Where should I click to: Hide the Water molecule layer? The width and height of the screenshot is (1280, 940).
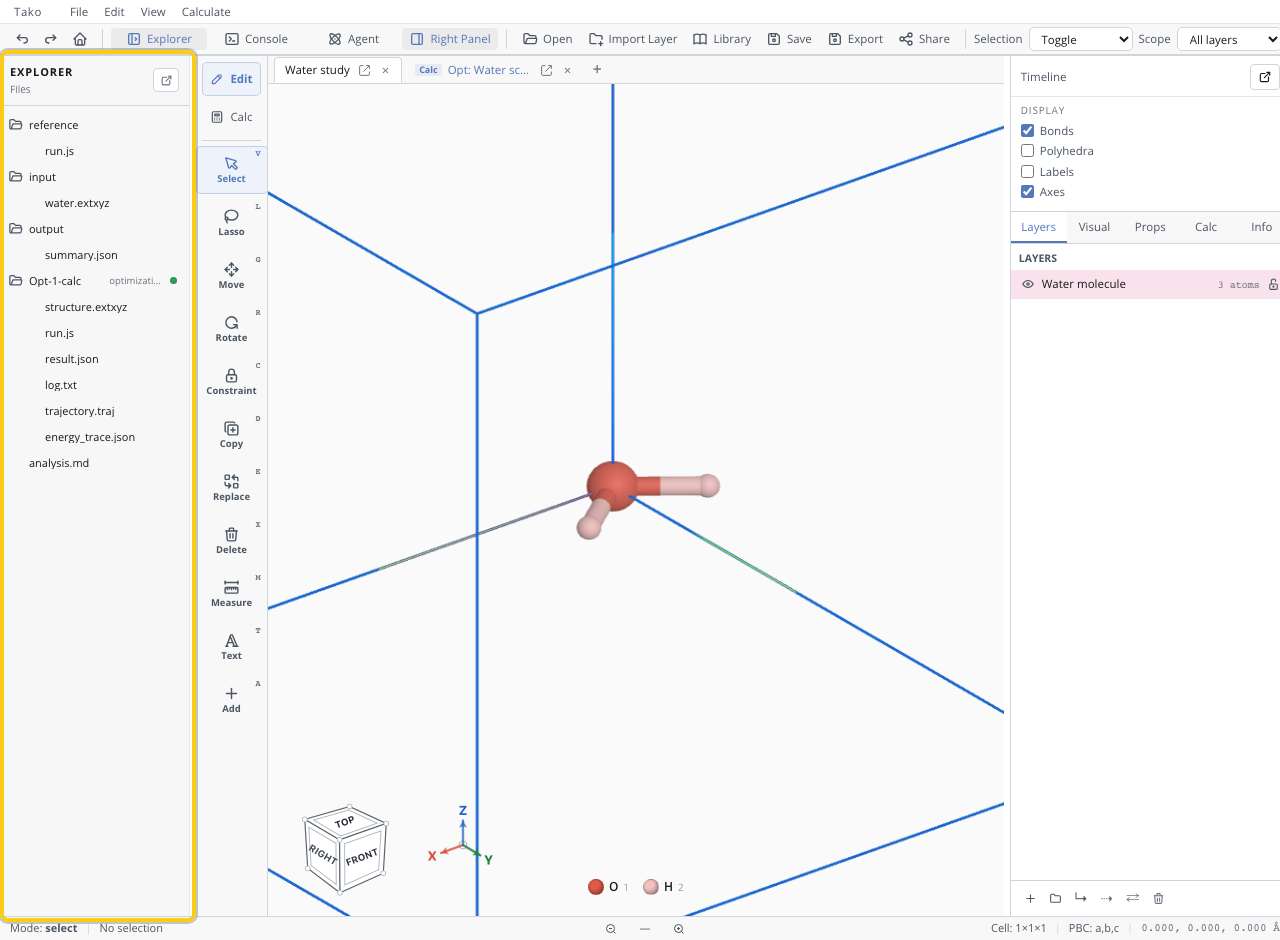click(x=1027, y=284)
